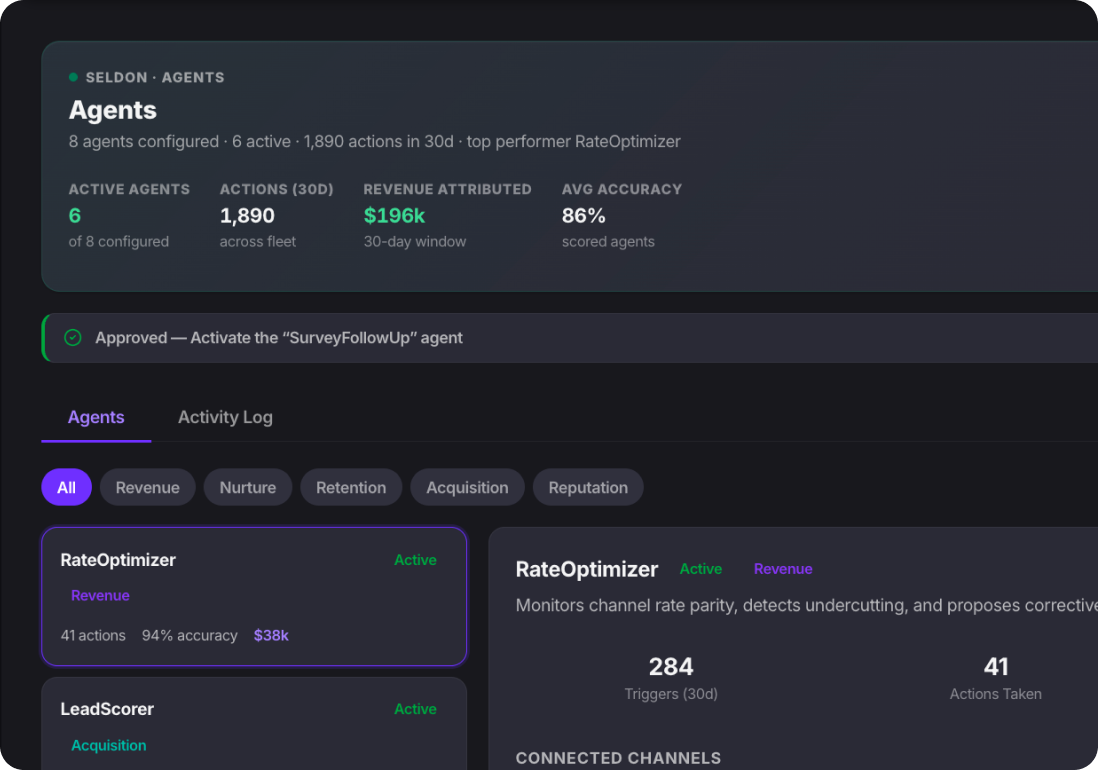Click the RateOptimizer title in detail panel
The height and width of the screenshot is (770, 1098).
coord(587,570)
